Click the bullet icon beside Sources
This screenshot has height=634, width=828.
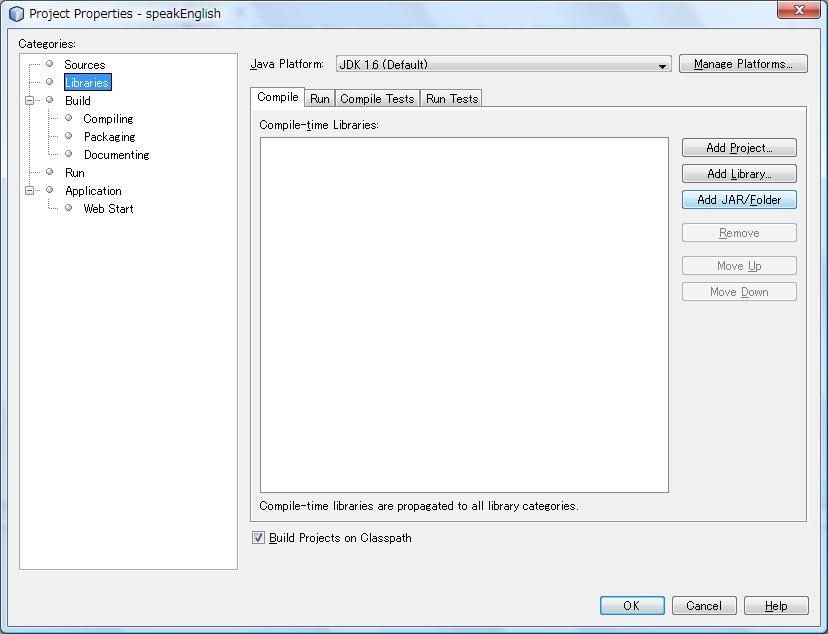pyautogui.click(x=49, y=64)
